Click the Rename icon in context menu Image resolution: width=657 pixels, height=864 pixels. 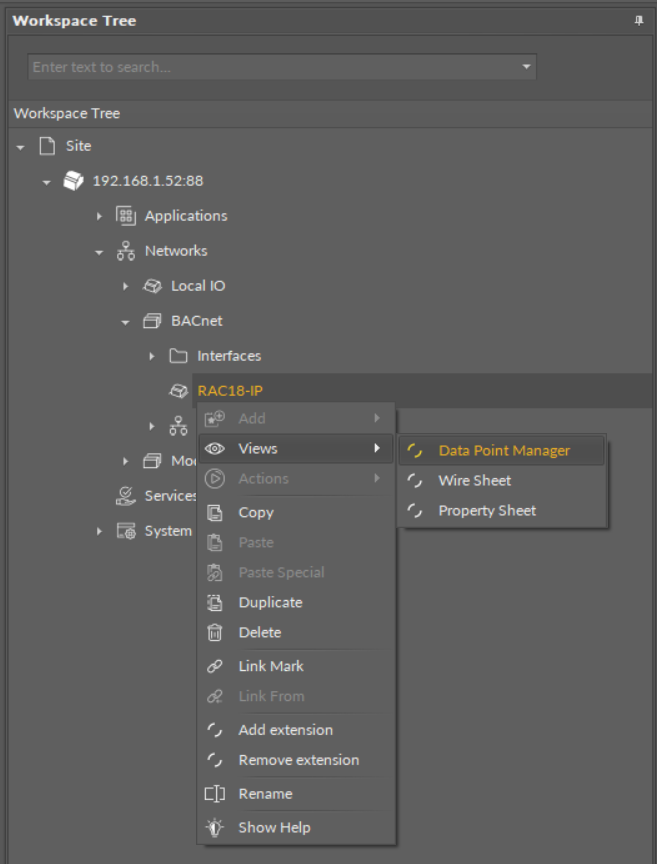214,794
